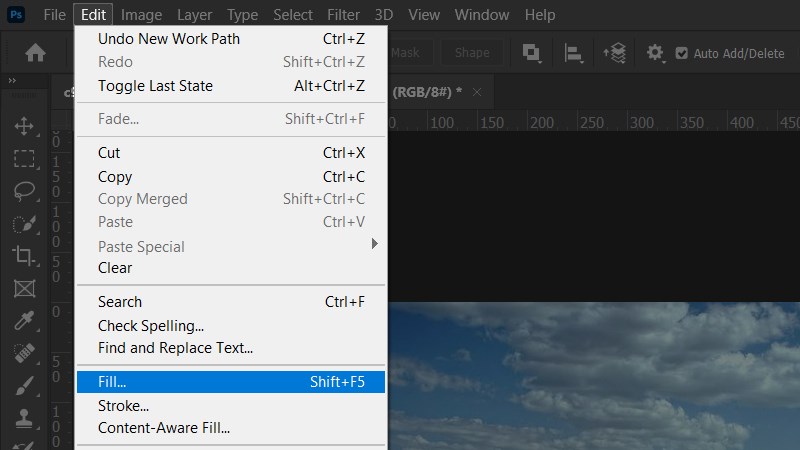Click the Home icon
This screenshot has height=450, width=800.
pos(35,53)
